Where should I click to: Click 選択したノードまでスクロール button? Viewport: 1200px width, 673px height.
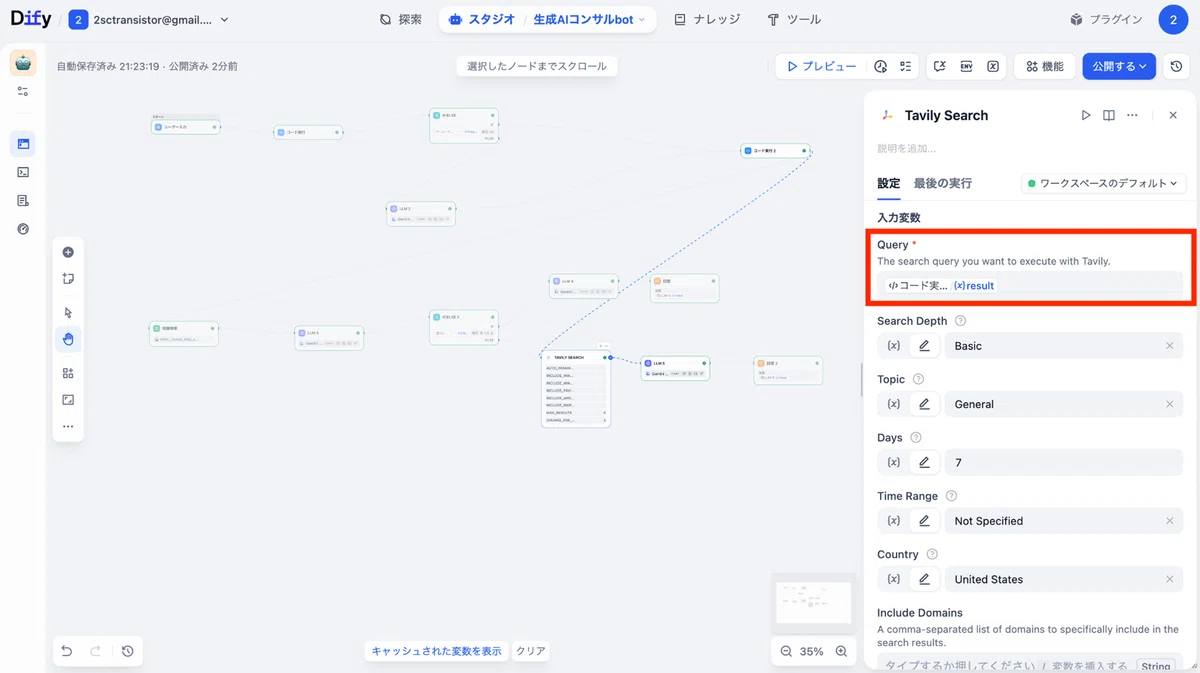[x=537, y=66]
